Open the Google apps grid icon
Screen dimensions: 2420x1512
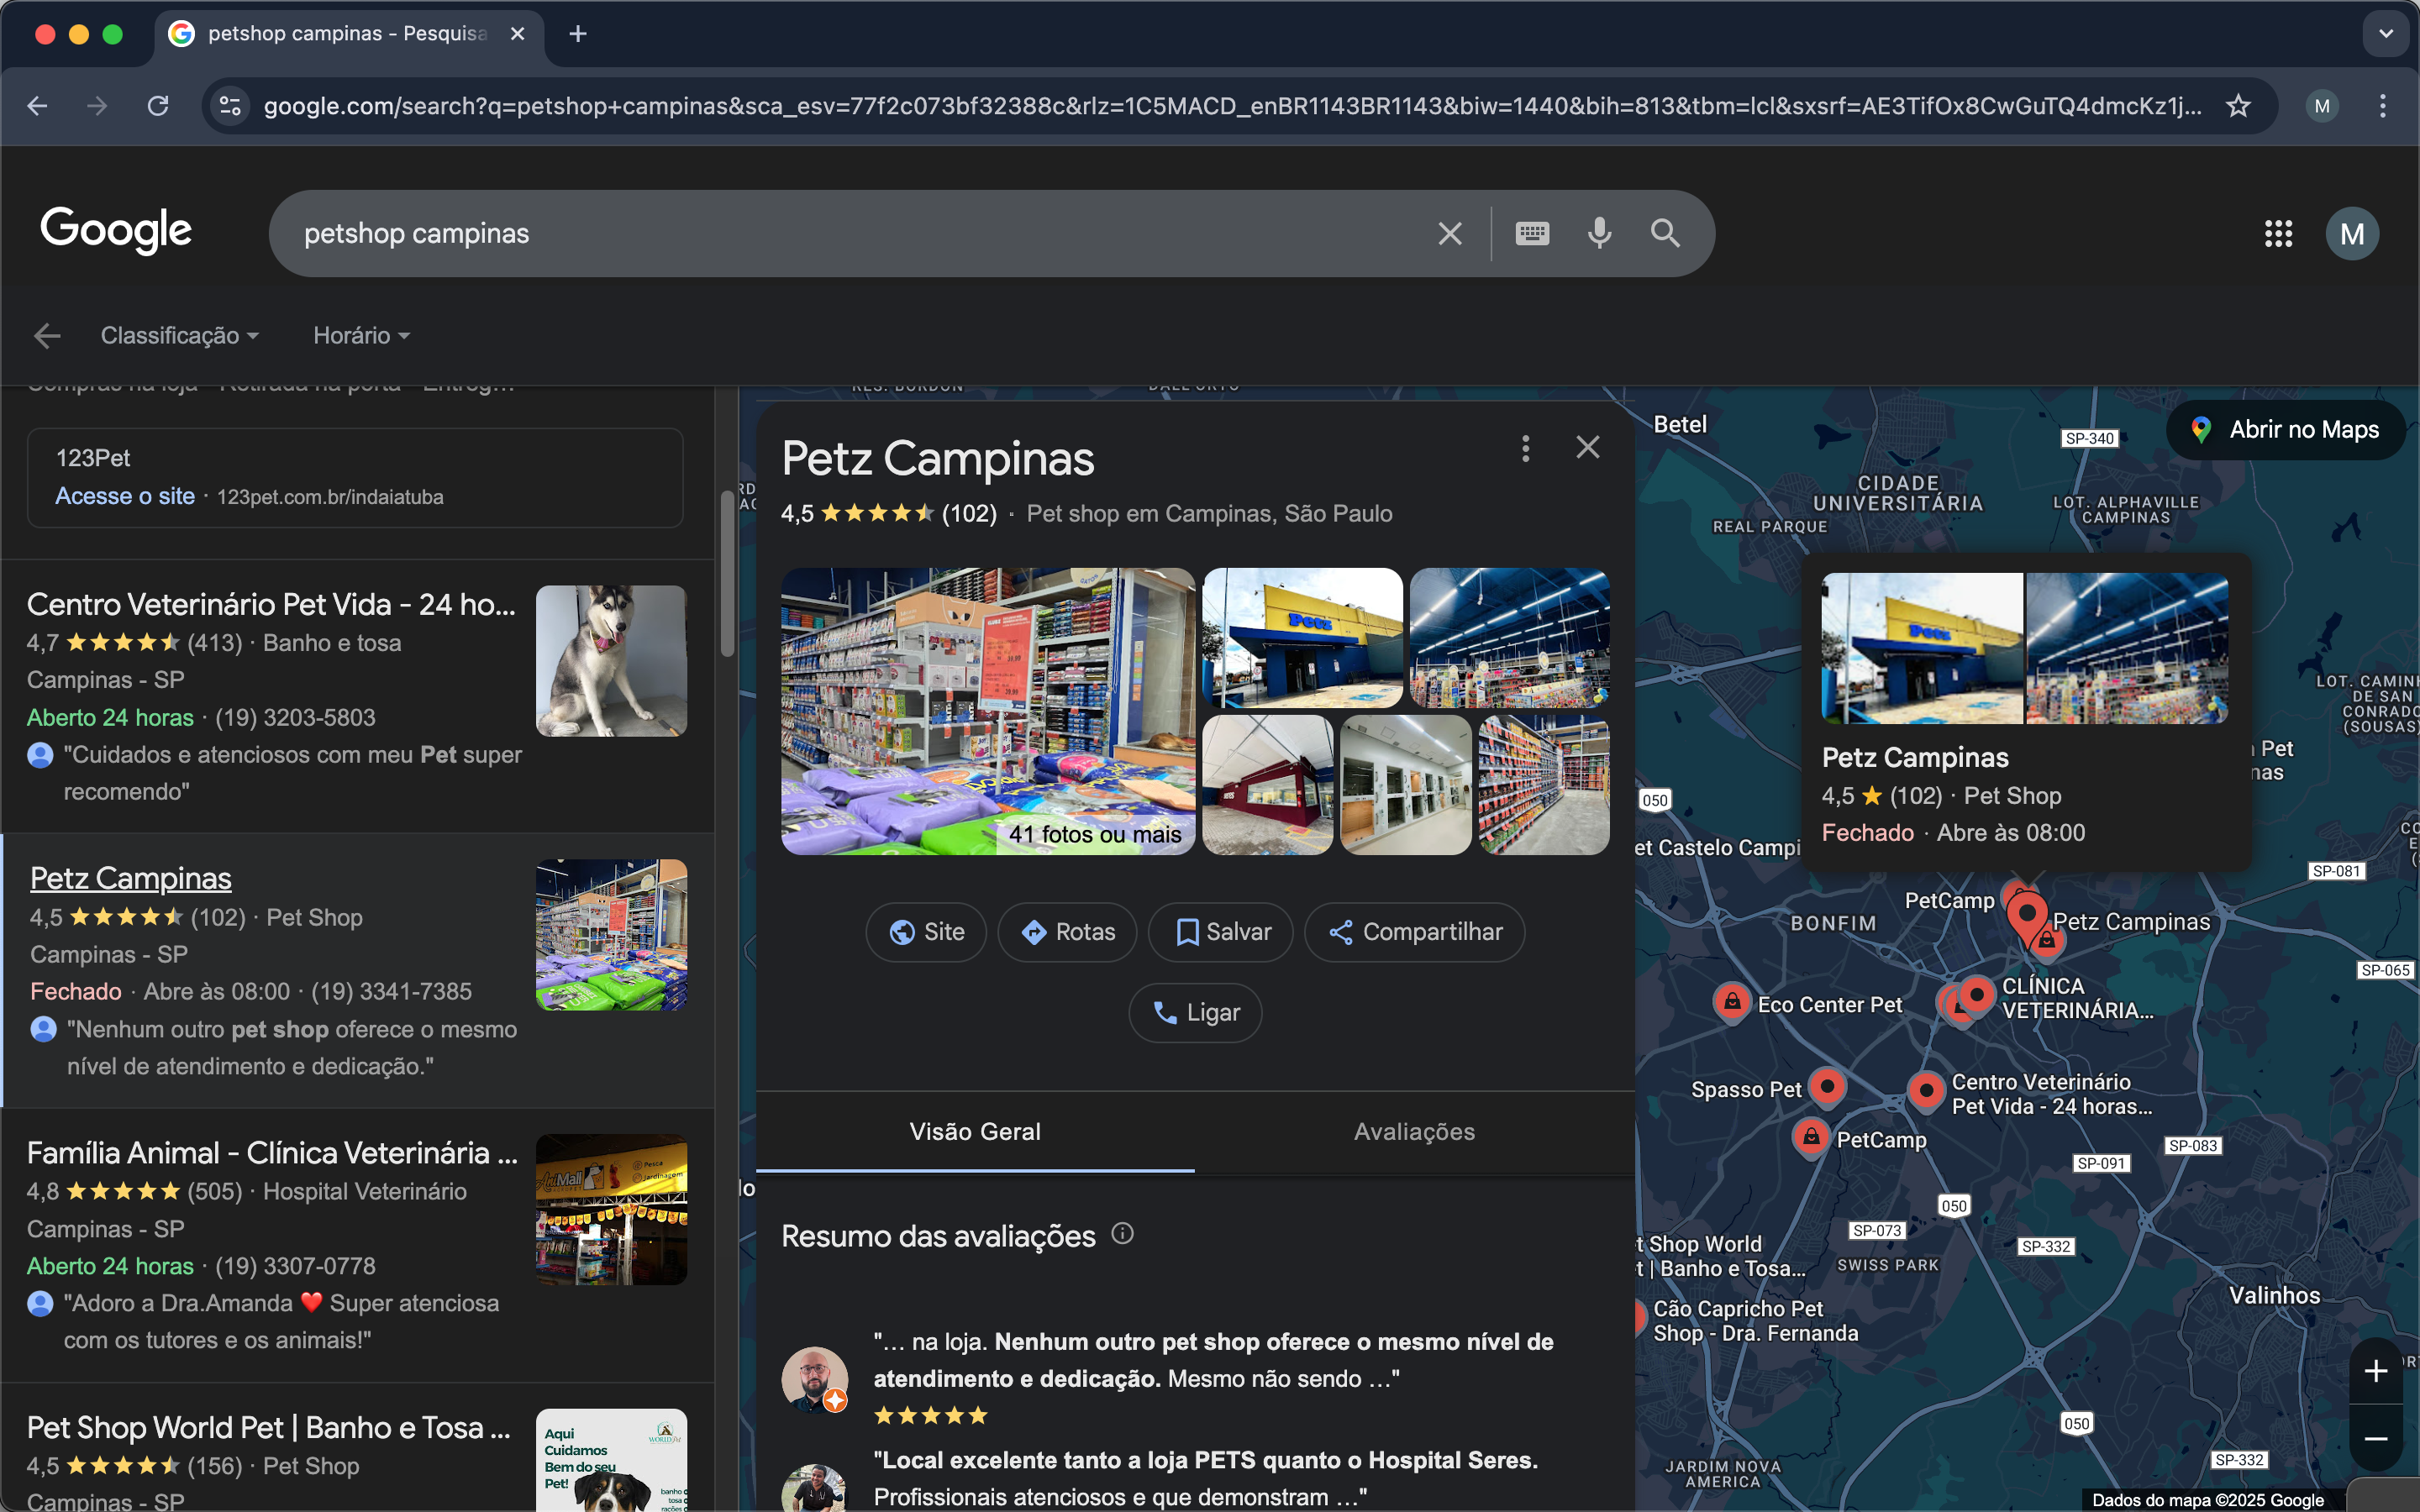click(x=2278, y=234)
